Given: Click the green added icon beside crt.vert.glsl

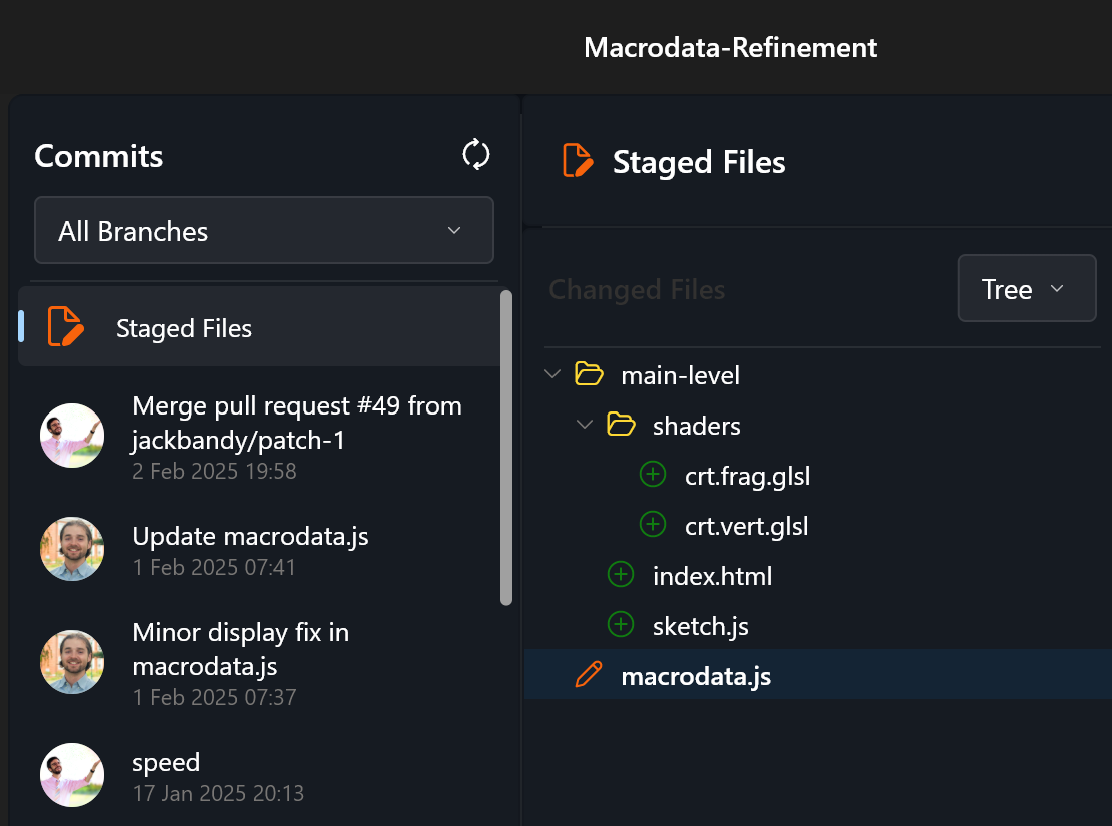Looking at the screenshot, I should [652, 524].
